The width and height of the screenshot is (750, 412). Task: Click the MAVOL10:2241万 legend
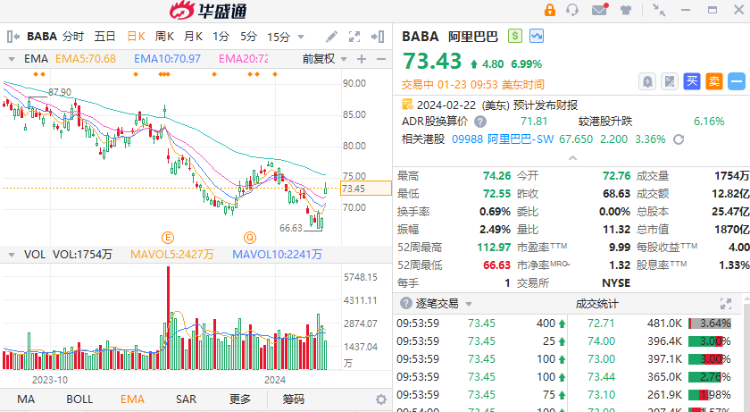(x=277, y=255)
